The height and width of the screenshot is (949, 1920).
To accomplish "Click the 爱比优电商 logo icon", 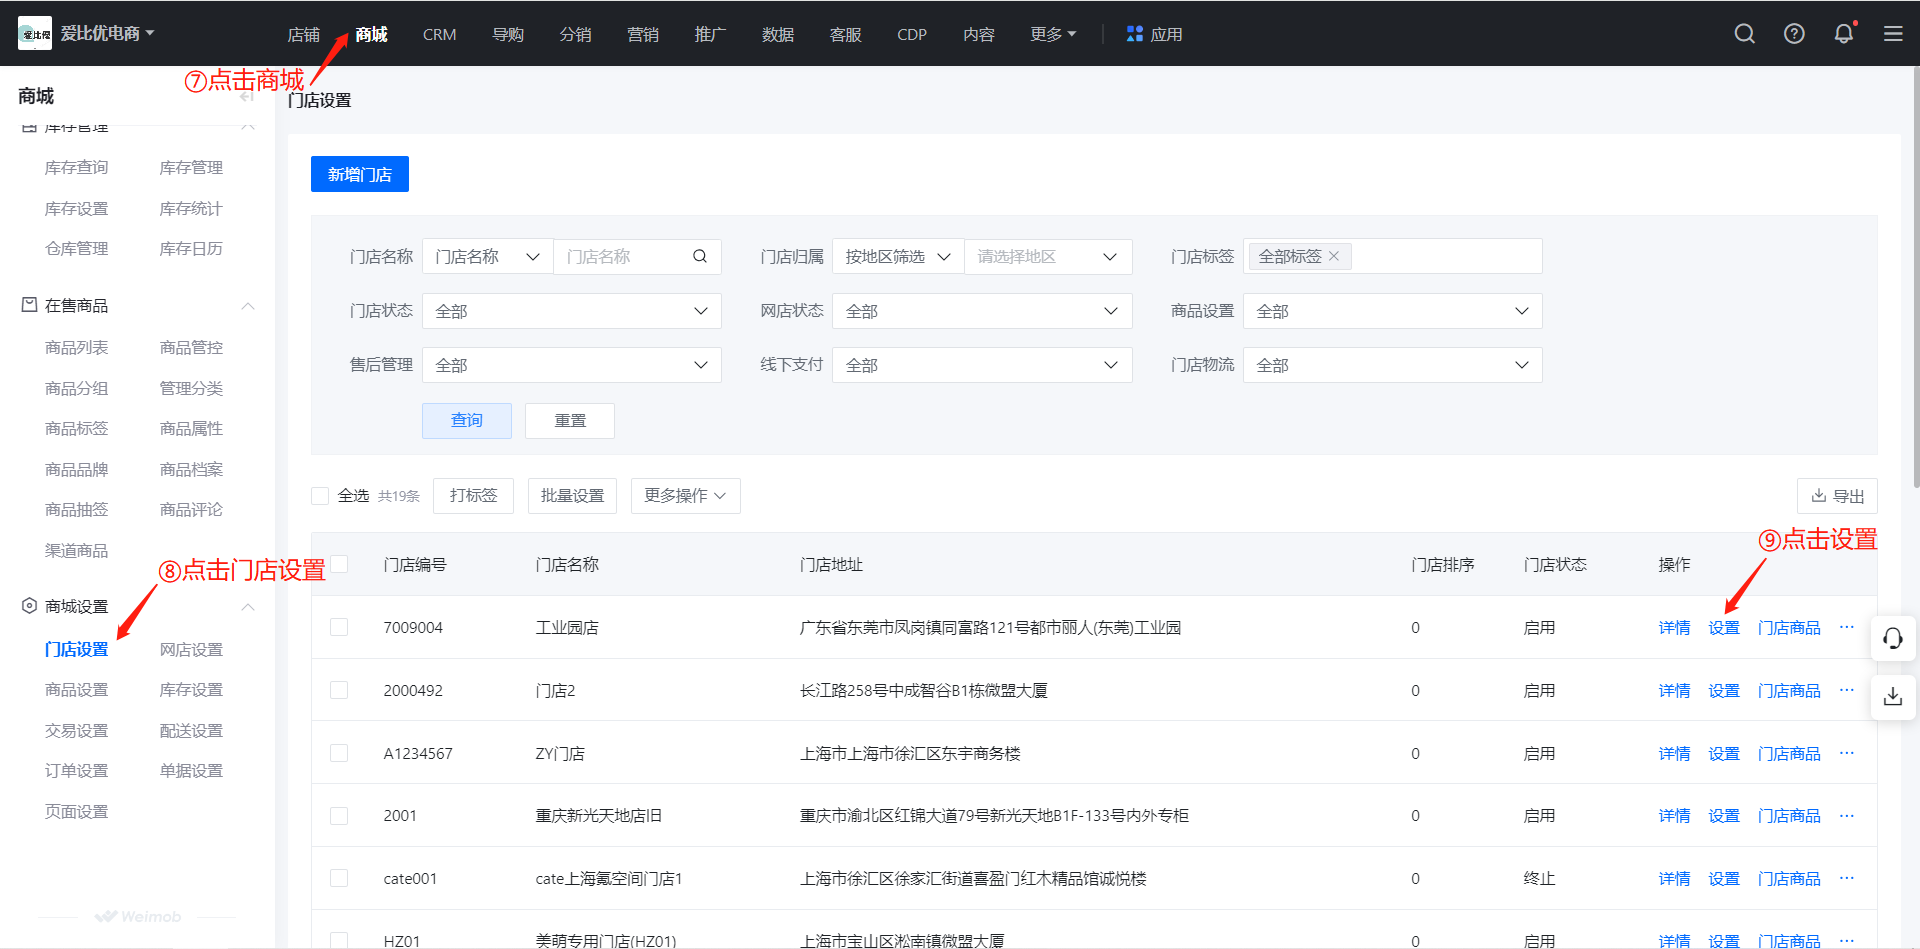I will [35, 33].
